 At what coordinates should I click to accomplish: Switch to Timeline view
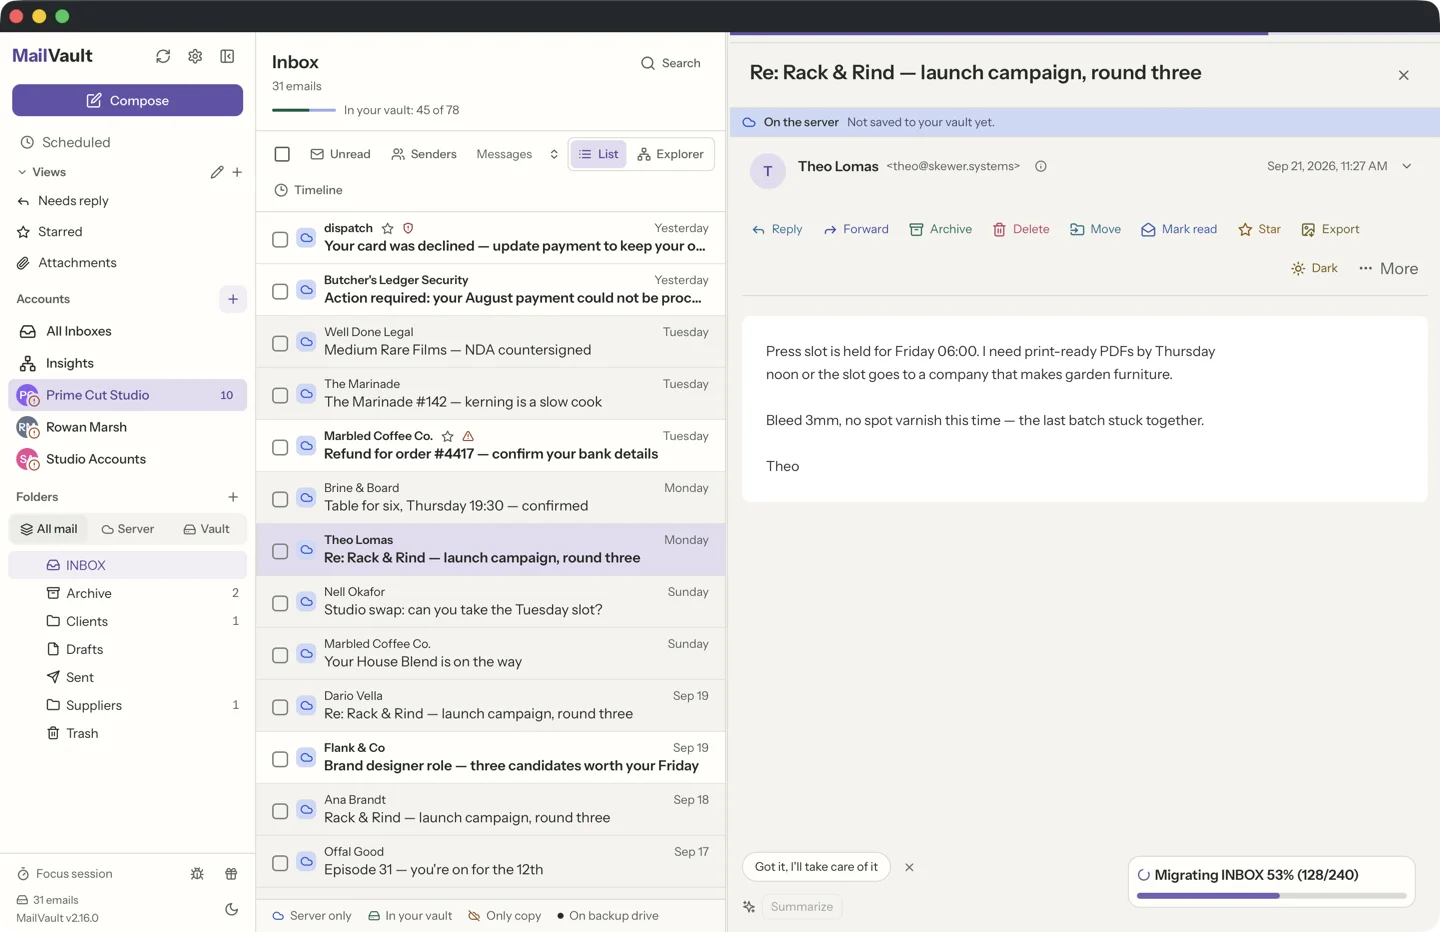point(308,190)
